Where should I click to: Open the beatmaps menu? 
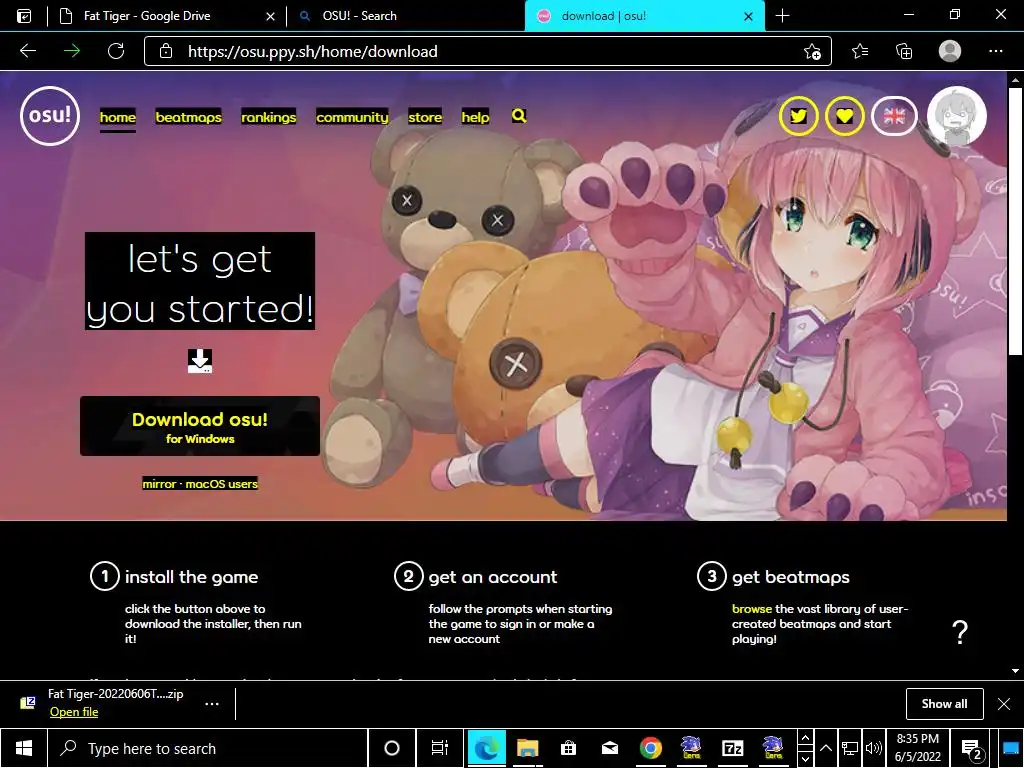click(x=188, y=117)
